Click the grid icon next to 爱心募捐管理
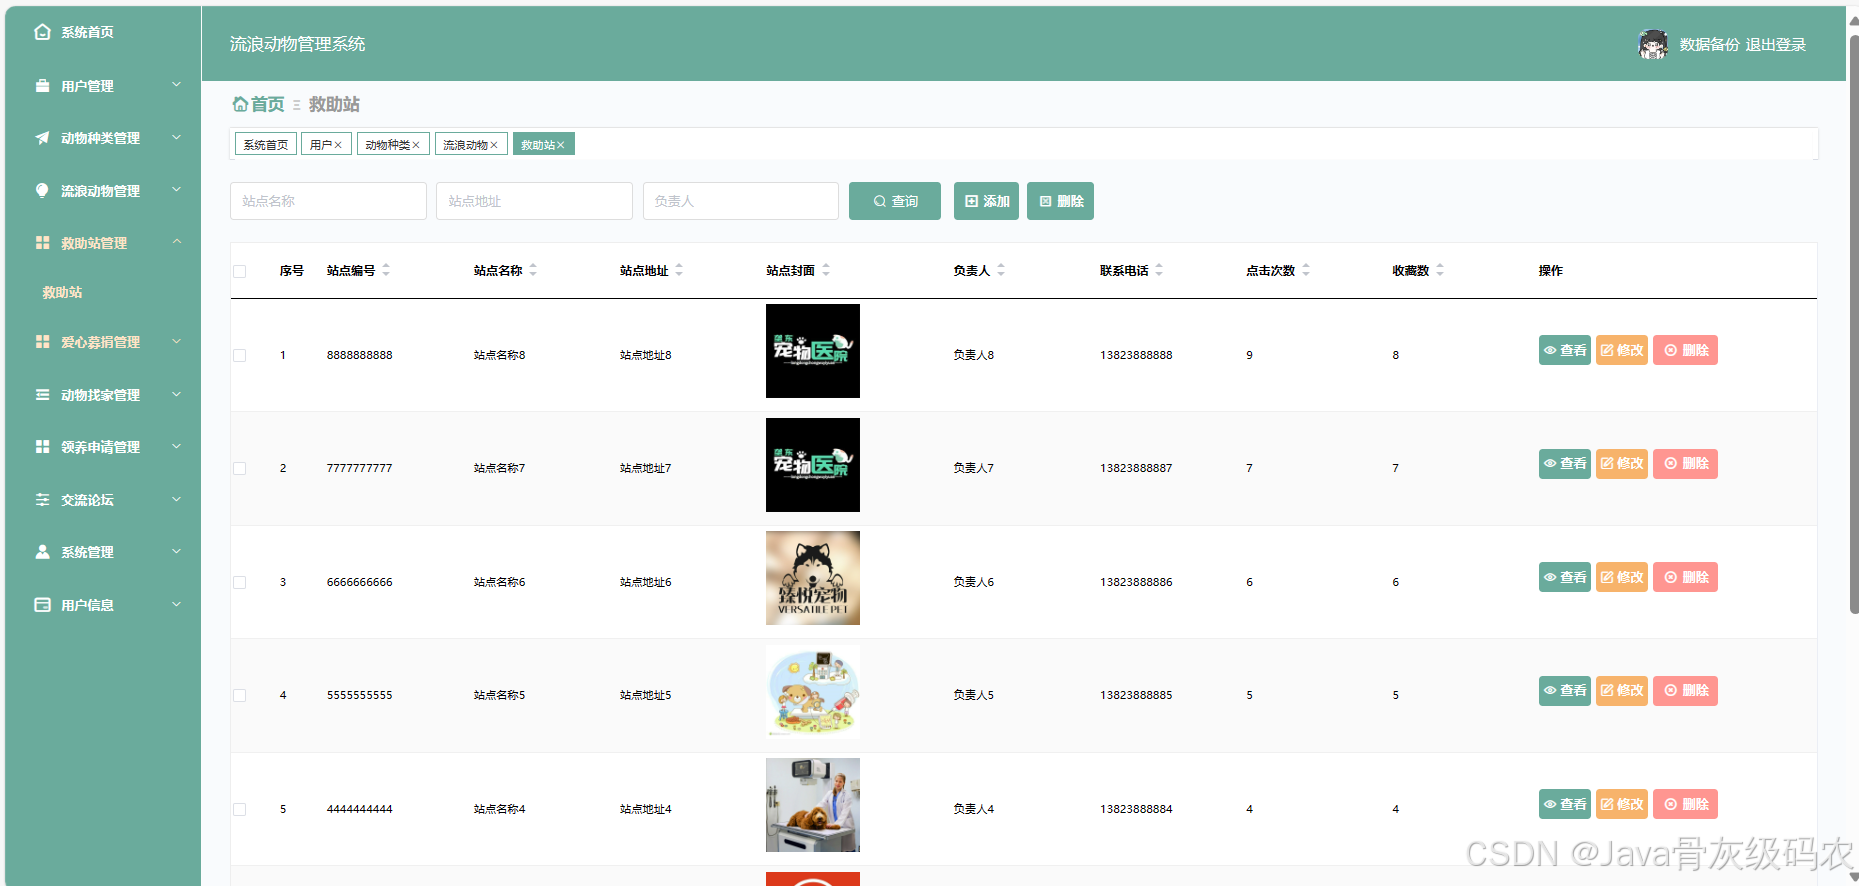The width and height of the screenshot is (1859, 886). tap(42, 342)
